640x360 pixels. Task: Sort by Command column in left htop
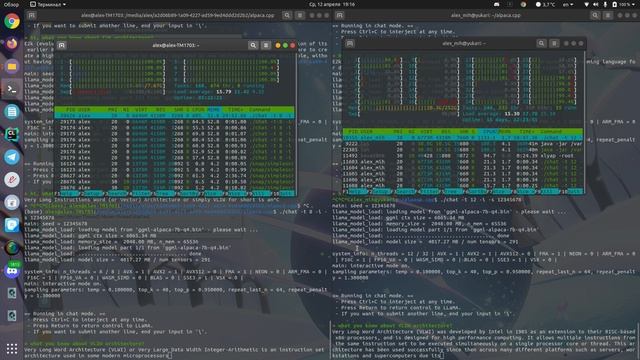coord(260,109)
